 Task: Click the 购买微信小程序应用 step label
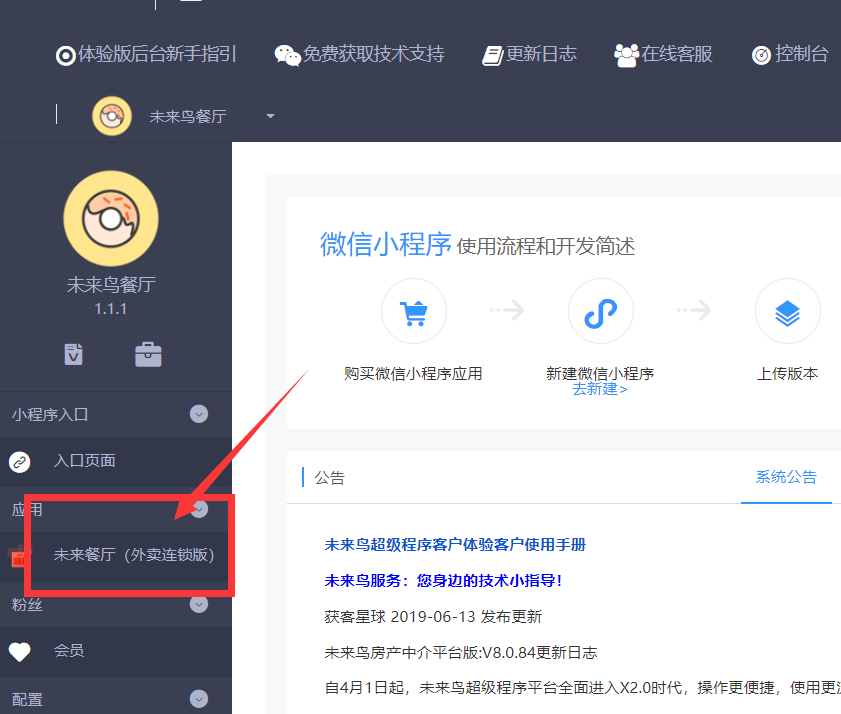click(413, 373)
